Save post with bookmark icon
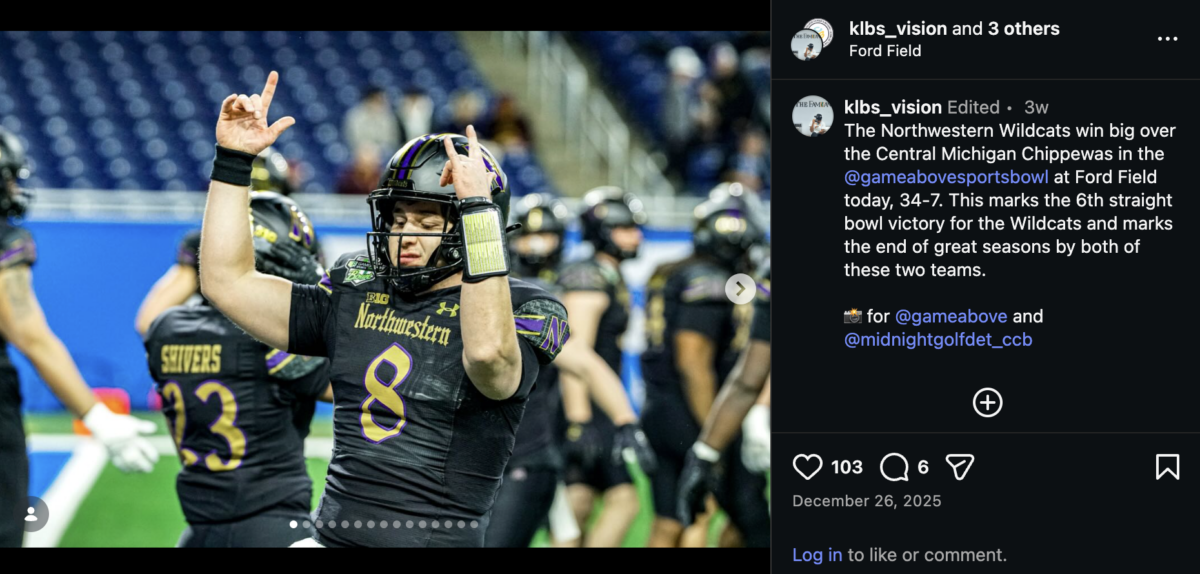The image size is (1200, 574). (1167, 467)
